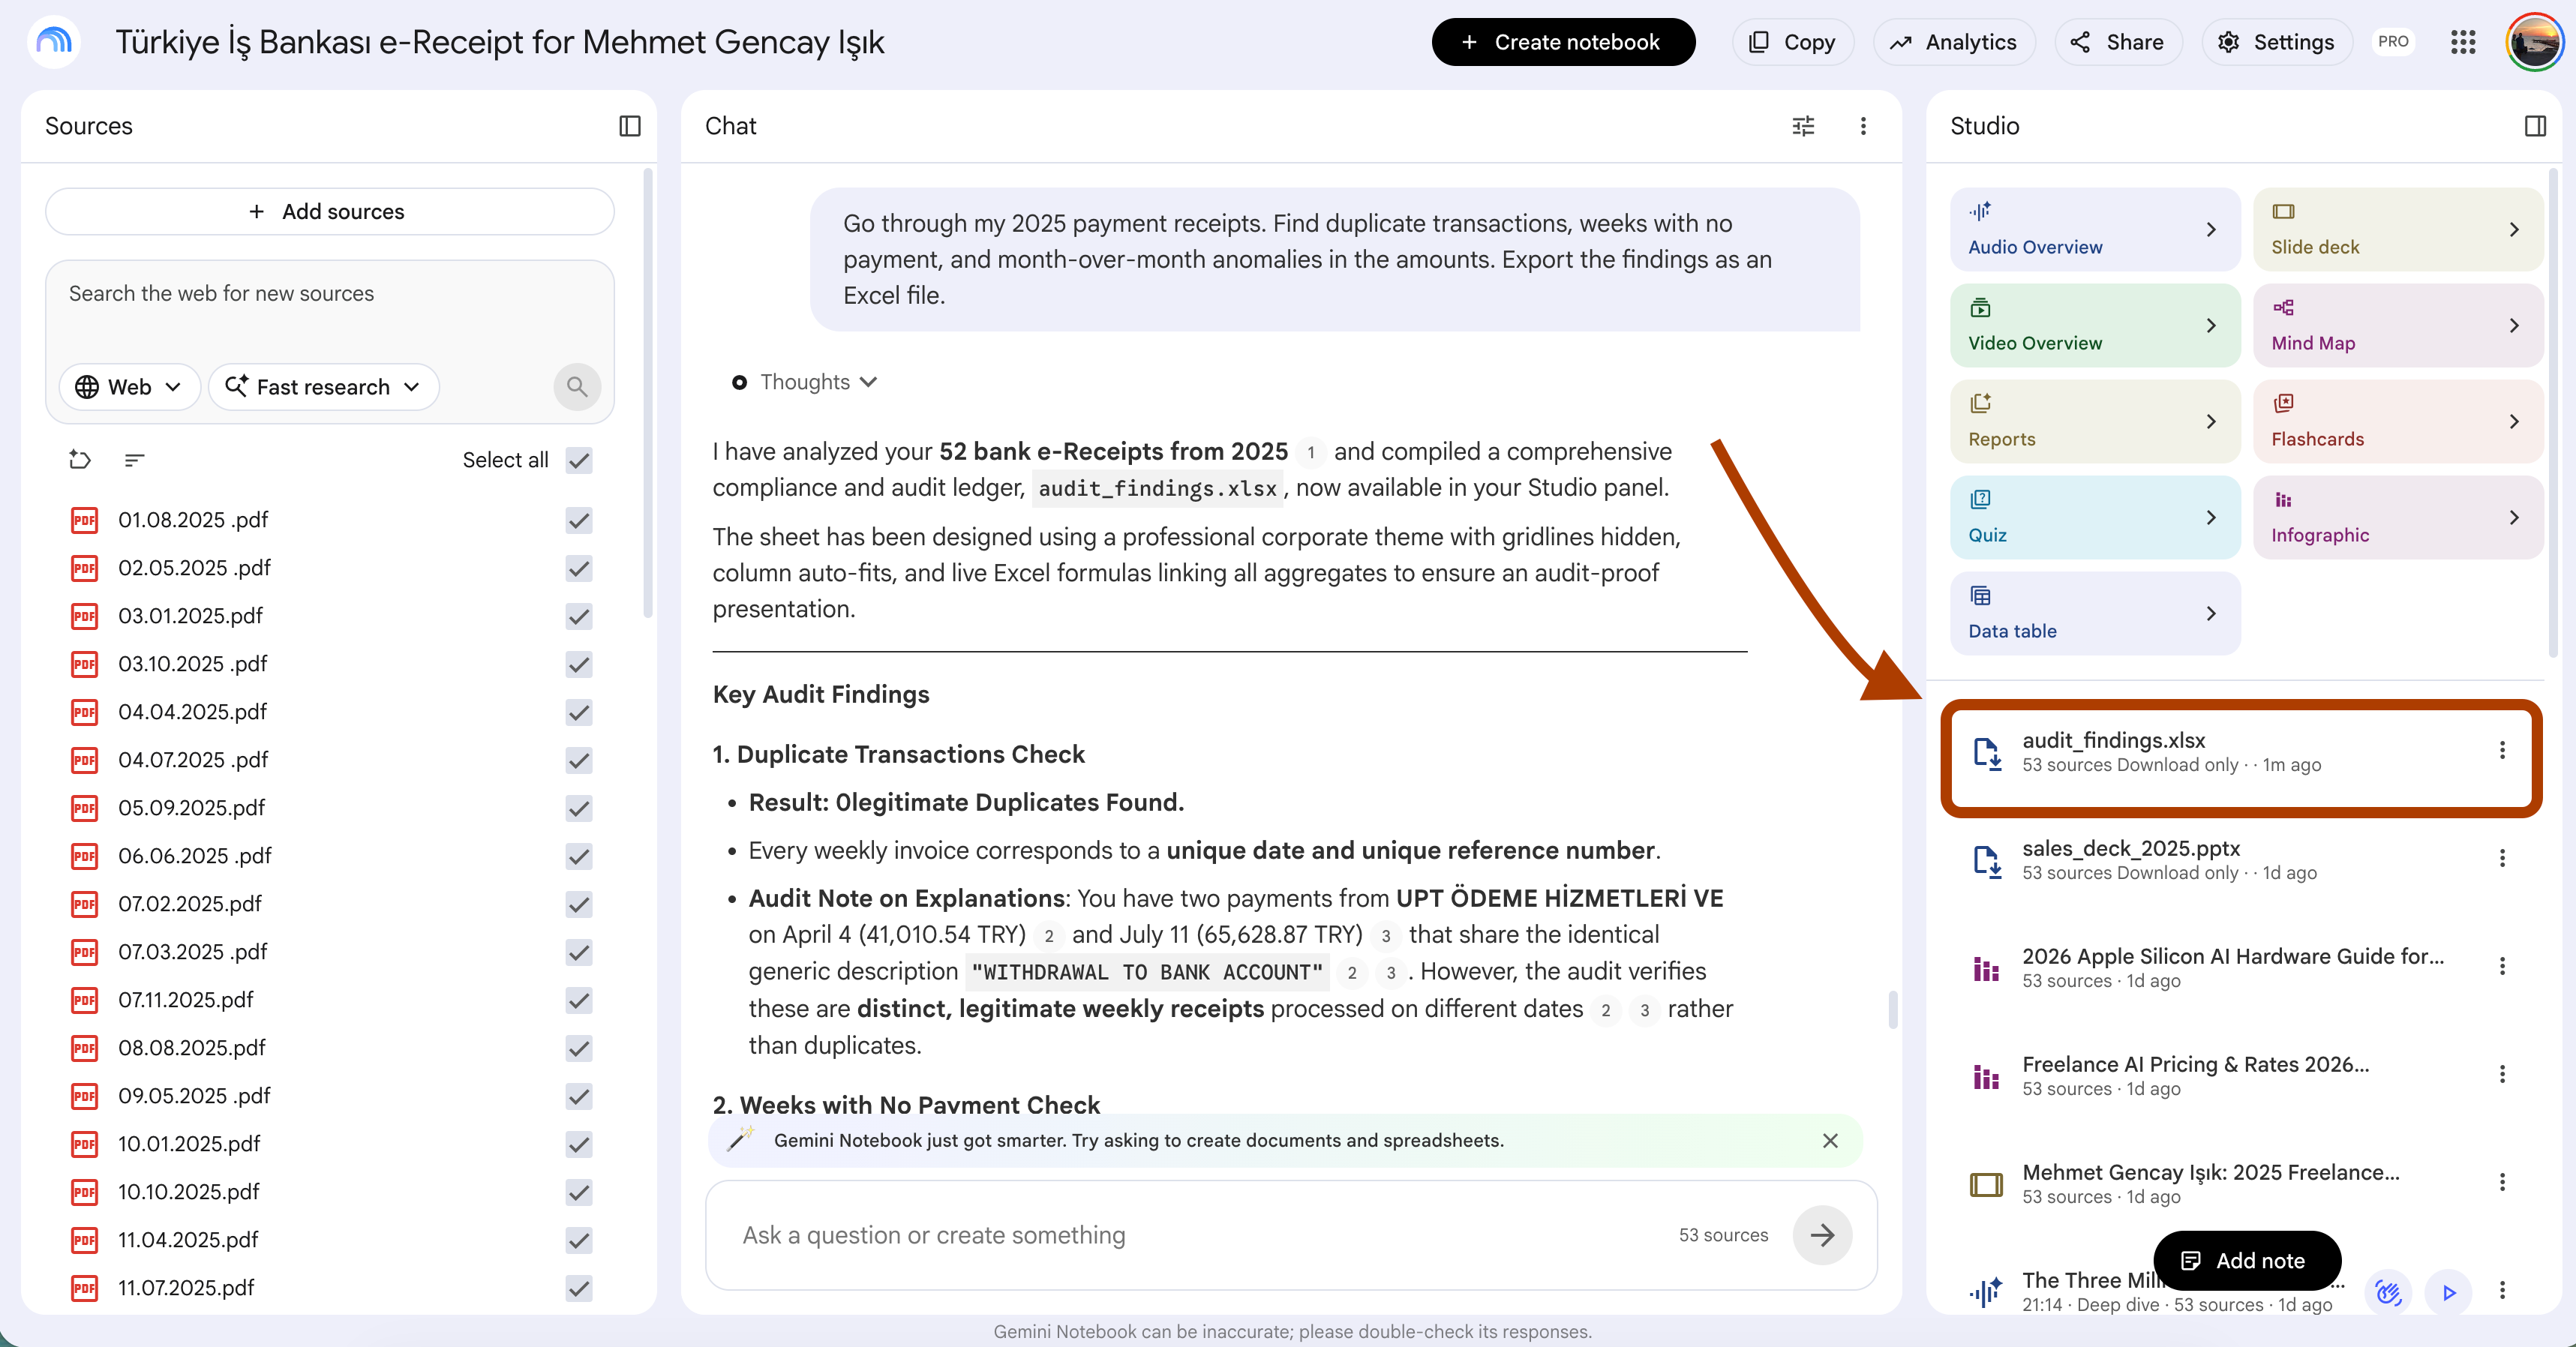This screenshot has width=2576, height=1347.
Task: Click the sort sources filter icon
Action: tap(134, 460)
